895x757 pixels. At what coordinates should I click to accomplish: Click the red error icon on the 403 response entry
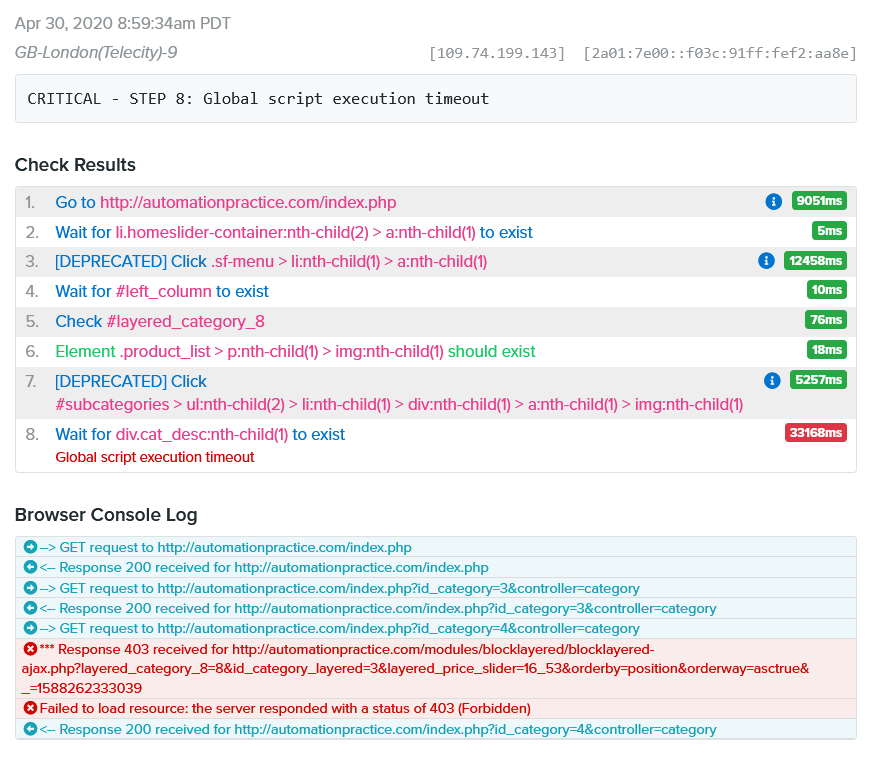tap(30, 649)
